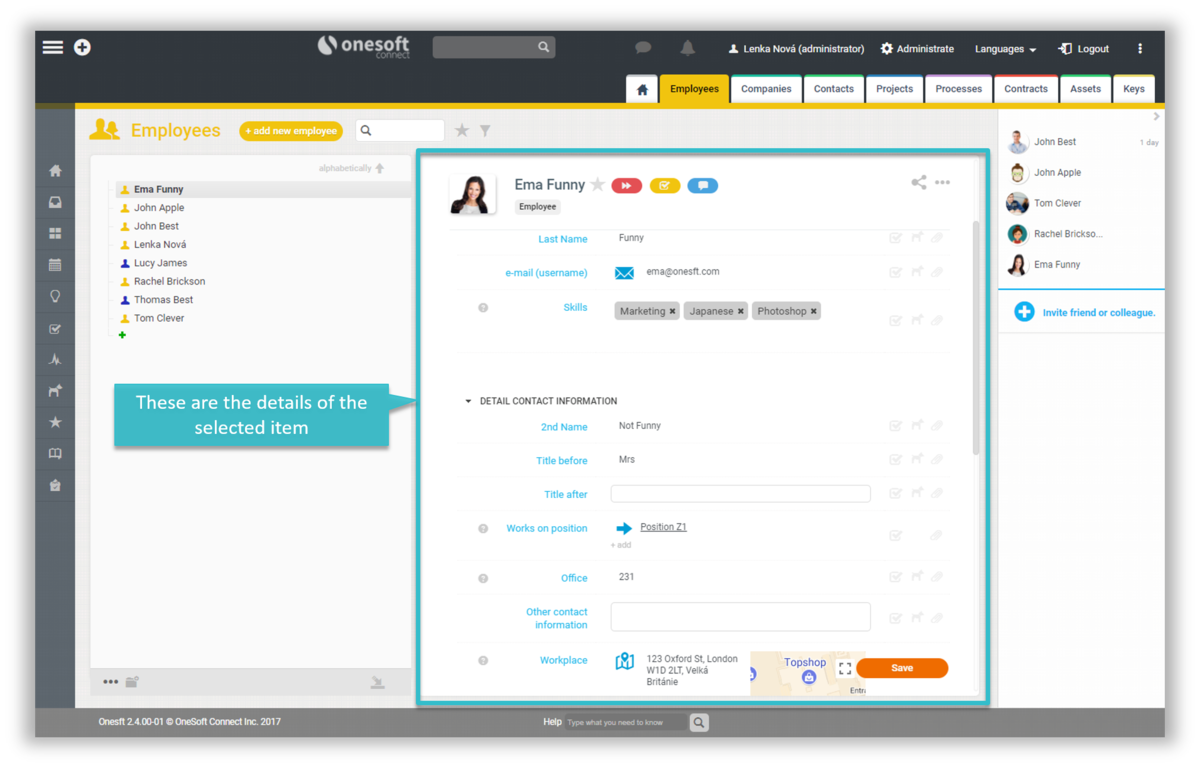The image size is (1200, 768).
Task: Toggle favorite star next to Ema Funny's name
Action: [598, 185]
